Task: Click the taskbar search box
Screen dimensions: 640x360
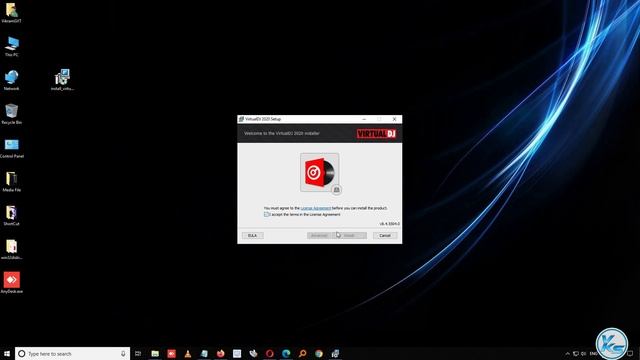Action: pos(73,353)
